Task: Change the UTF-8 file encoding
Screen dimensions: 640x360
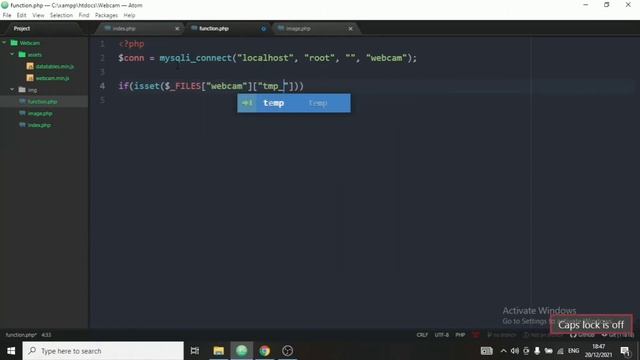Action: pyautogui.click(x=442, y=335)
